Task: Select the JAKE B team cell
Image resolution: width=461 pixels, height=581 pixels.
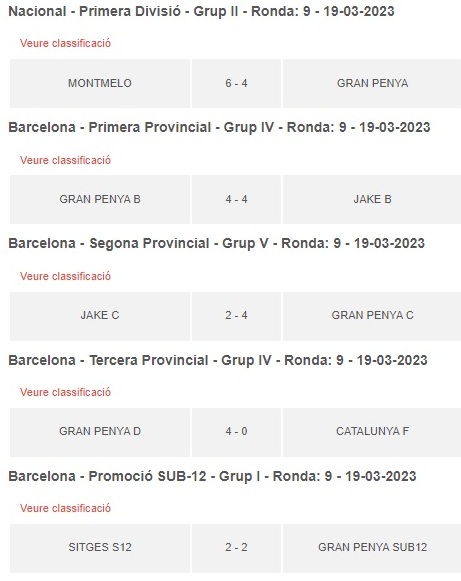Action: tap(372, 199)
